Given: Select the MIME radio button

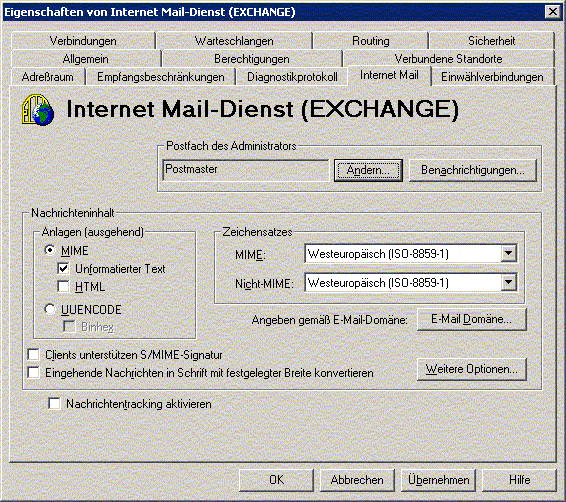Looking at the screenshot, I should (50, 250).
